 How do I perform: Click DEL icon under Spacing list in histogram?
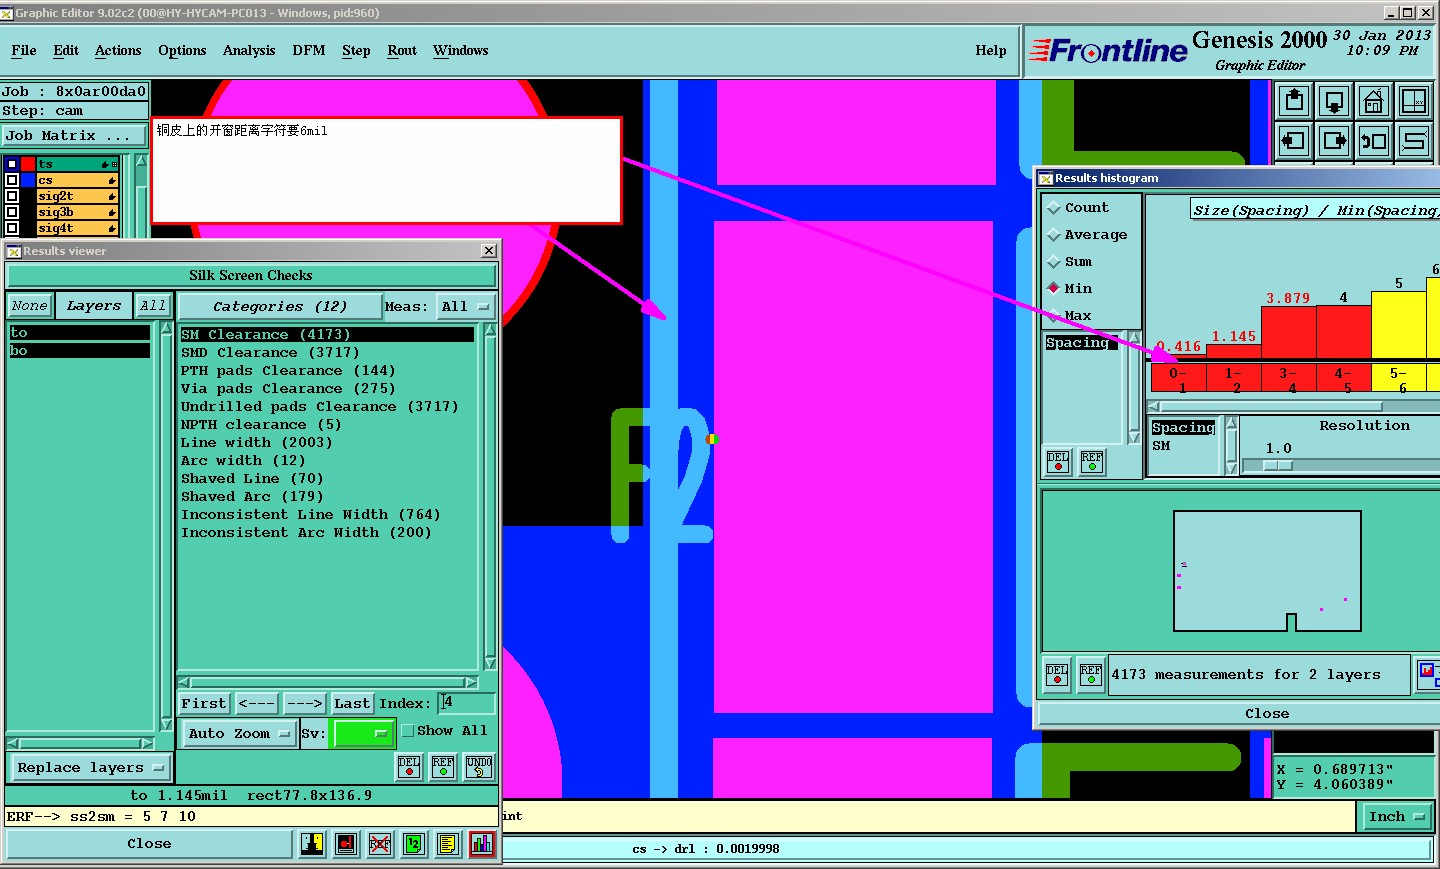(1058, 462)
